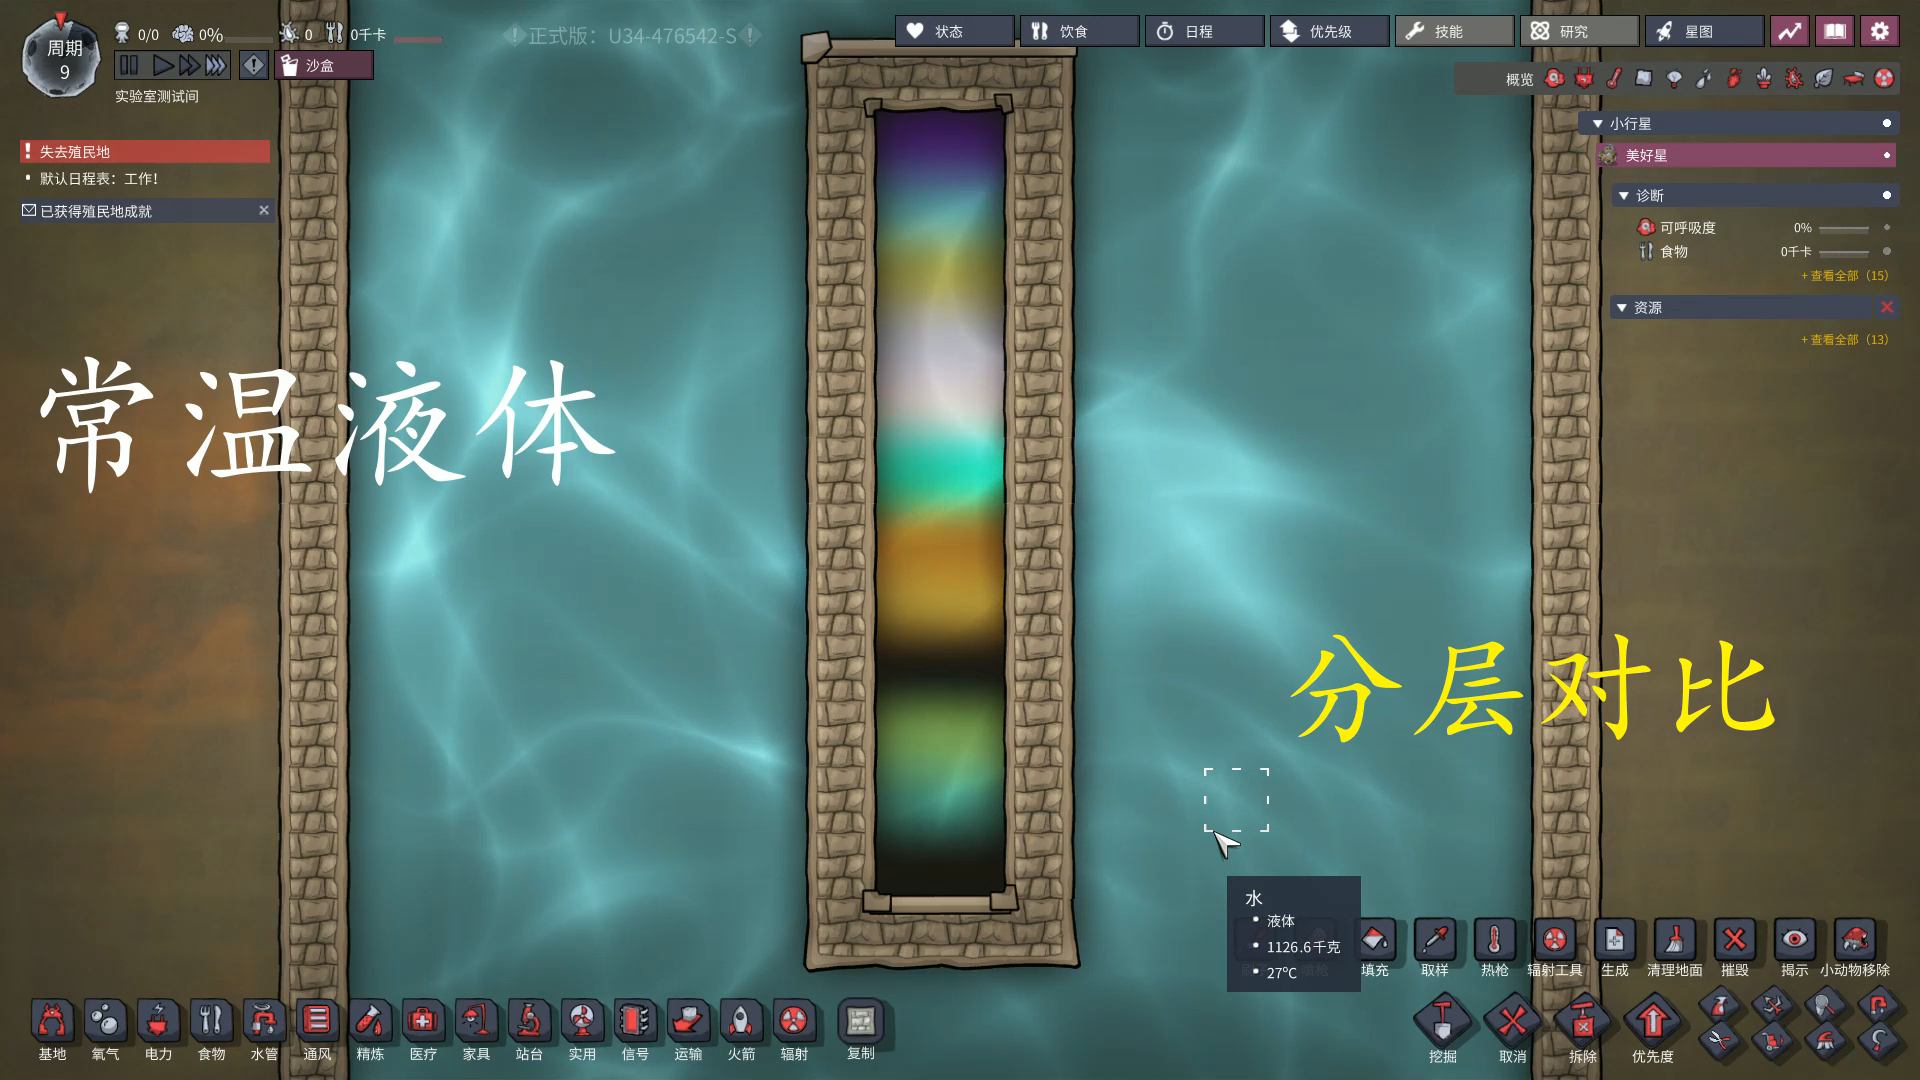Collapse the 小行星 (Asteroids) section
1920x1080 pixels.
pyautogui.click(x=1598, y=124)
